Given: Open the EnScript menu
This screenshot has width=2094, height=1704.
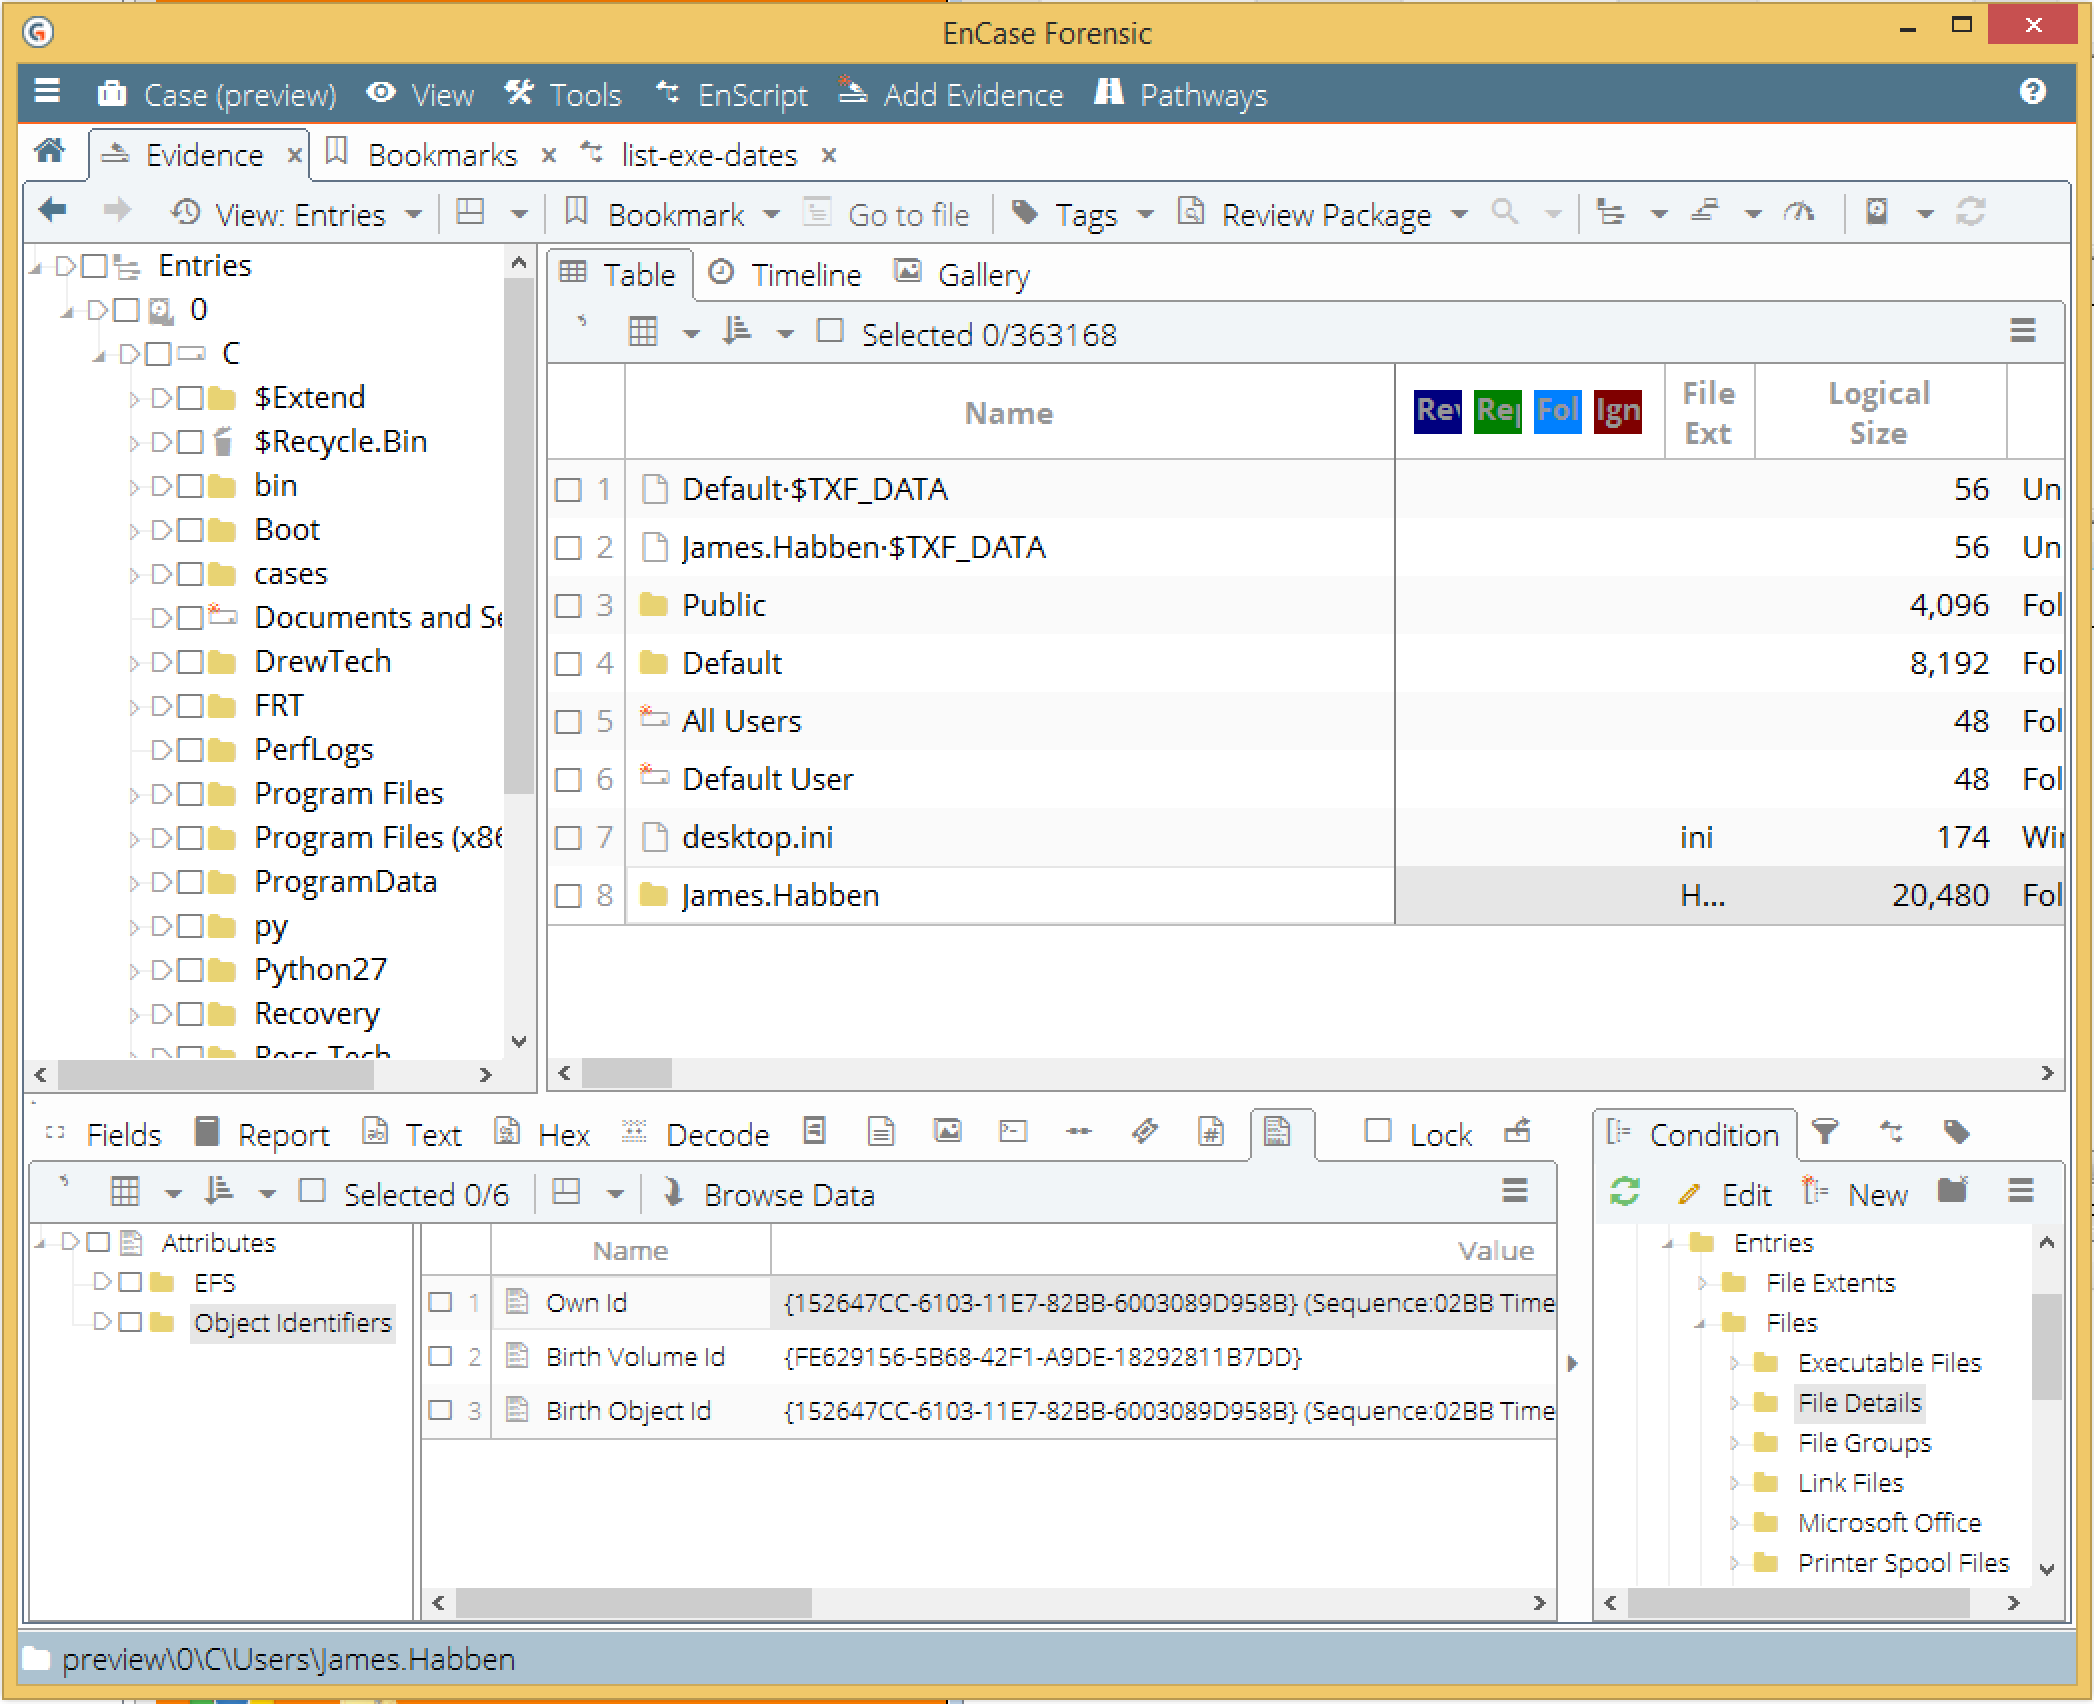Looking at the screenshot, I should pos(731,94).
